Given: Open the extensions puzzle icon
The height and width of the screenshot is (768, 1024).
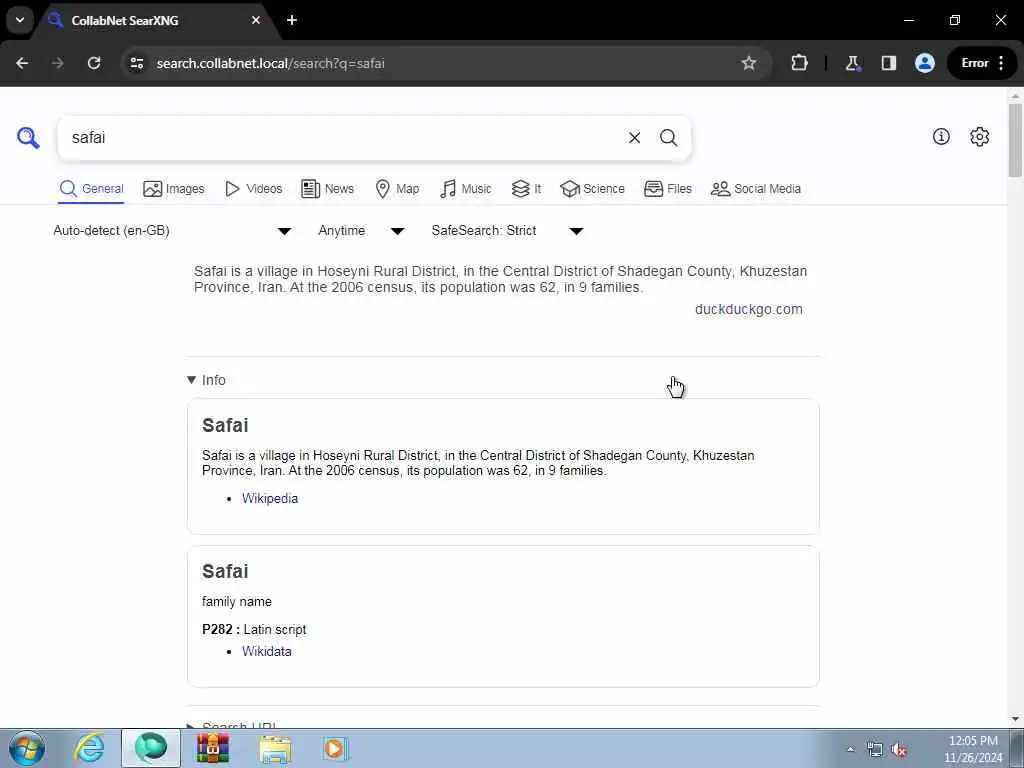Looking at the screenshot, I should pyautogui.click(x=799, y=63).
